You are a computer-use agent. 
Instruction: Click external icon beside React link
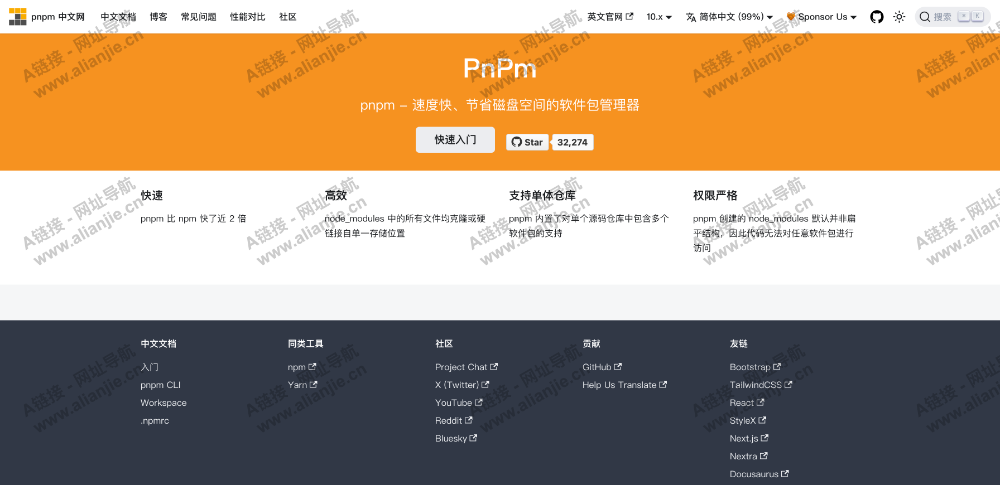[x=760, y=403]
